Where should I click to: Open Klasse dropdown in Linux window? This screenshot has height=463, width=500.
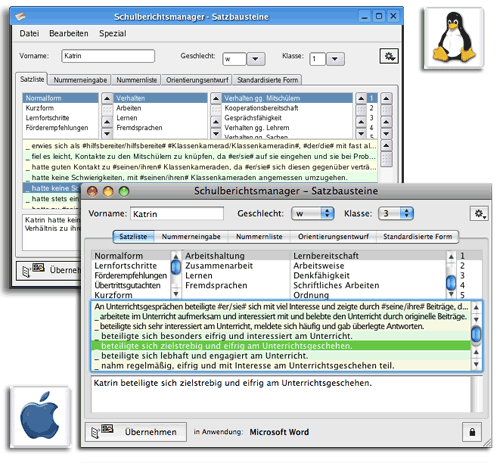click(x=335, y=59)
